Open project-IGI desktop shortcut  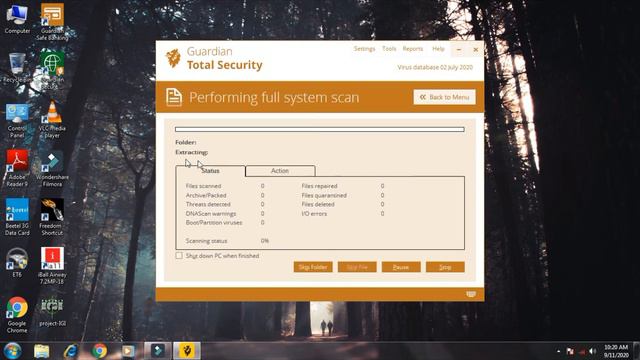pos(52,312)
